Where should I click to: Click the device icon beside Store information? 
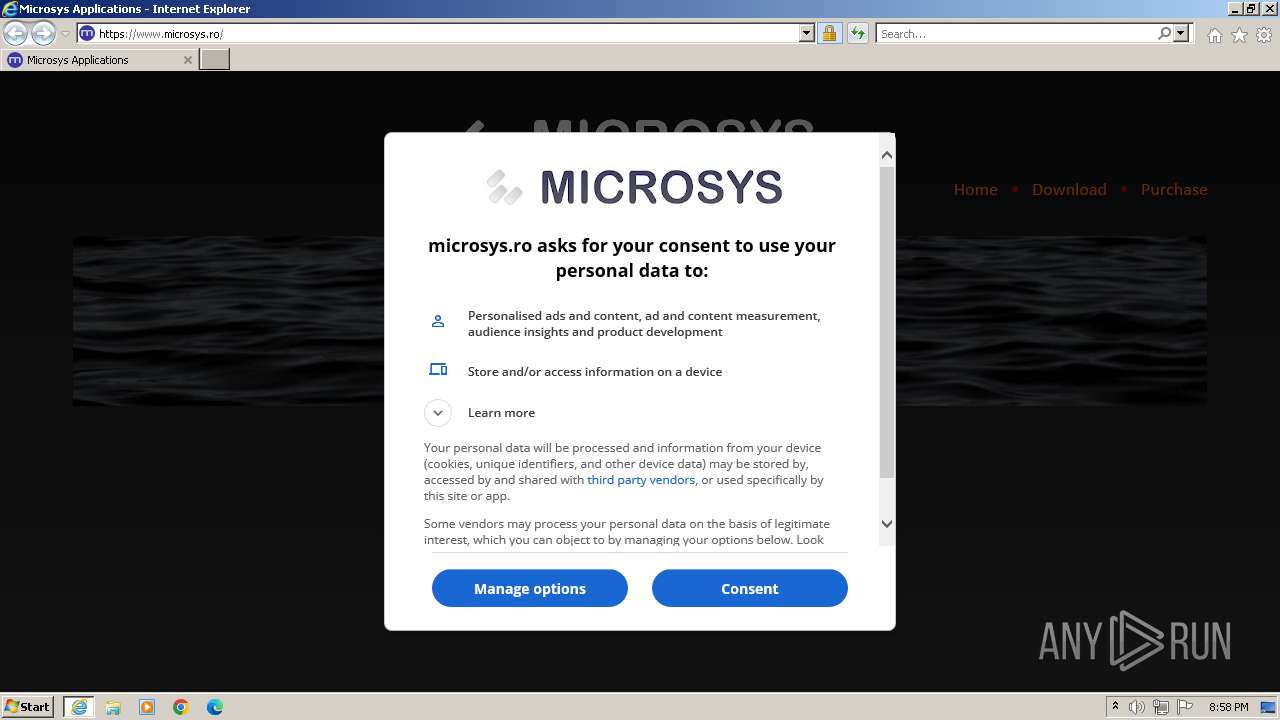pyautogui.click(x=438, y=370)
